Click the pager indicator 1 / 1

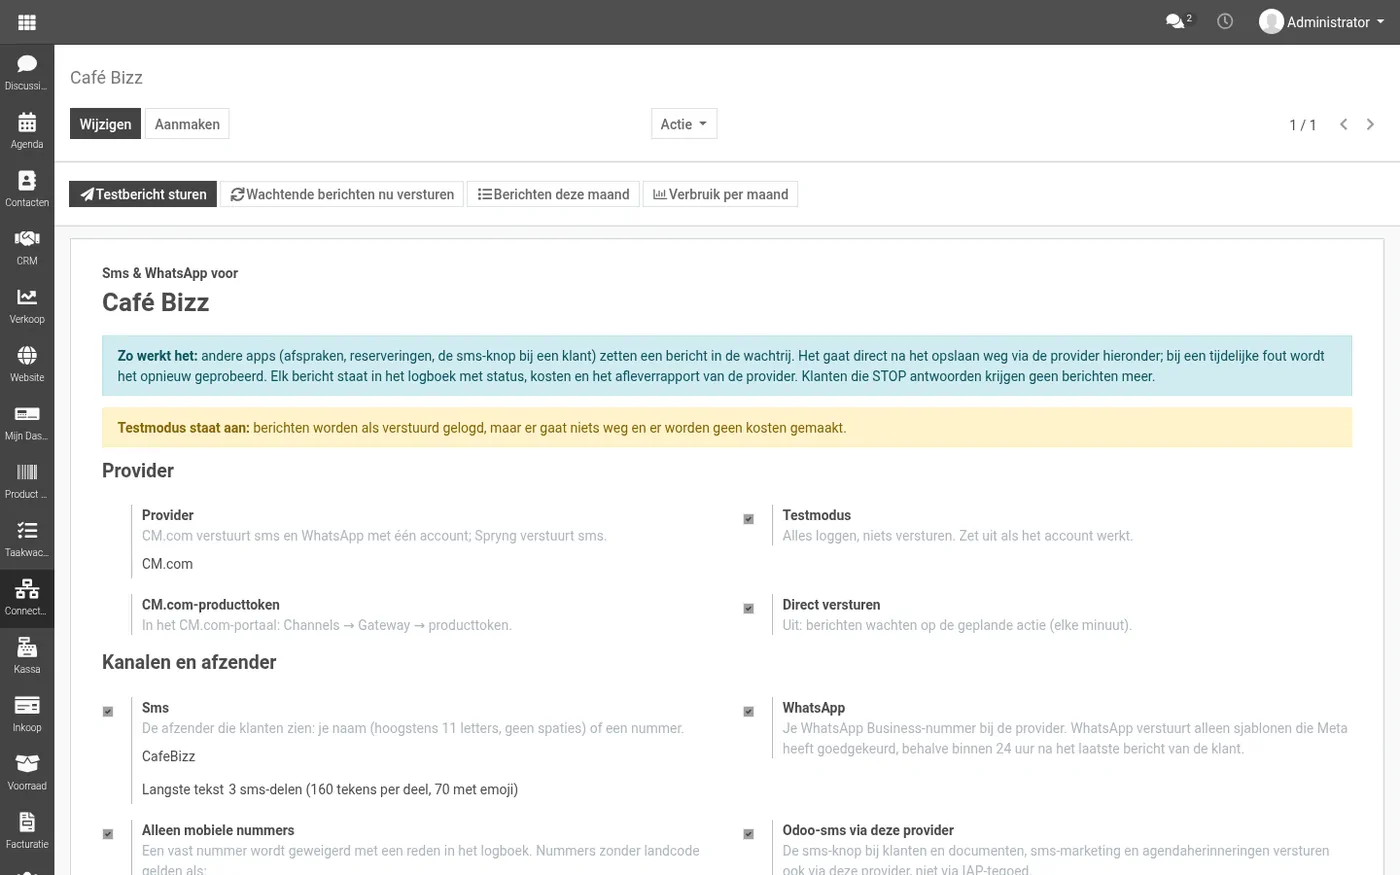[1302, 125]
